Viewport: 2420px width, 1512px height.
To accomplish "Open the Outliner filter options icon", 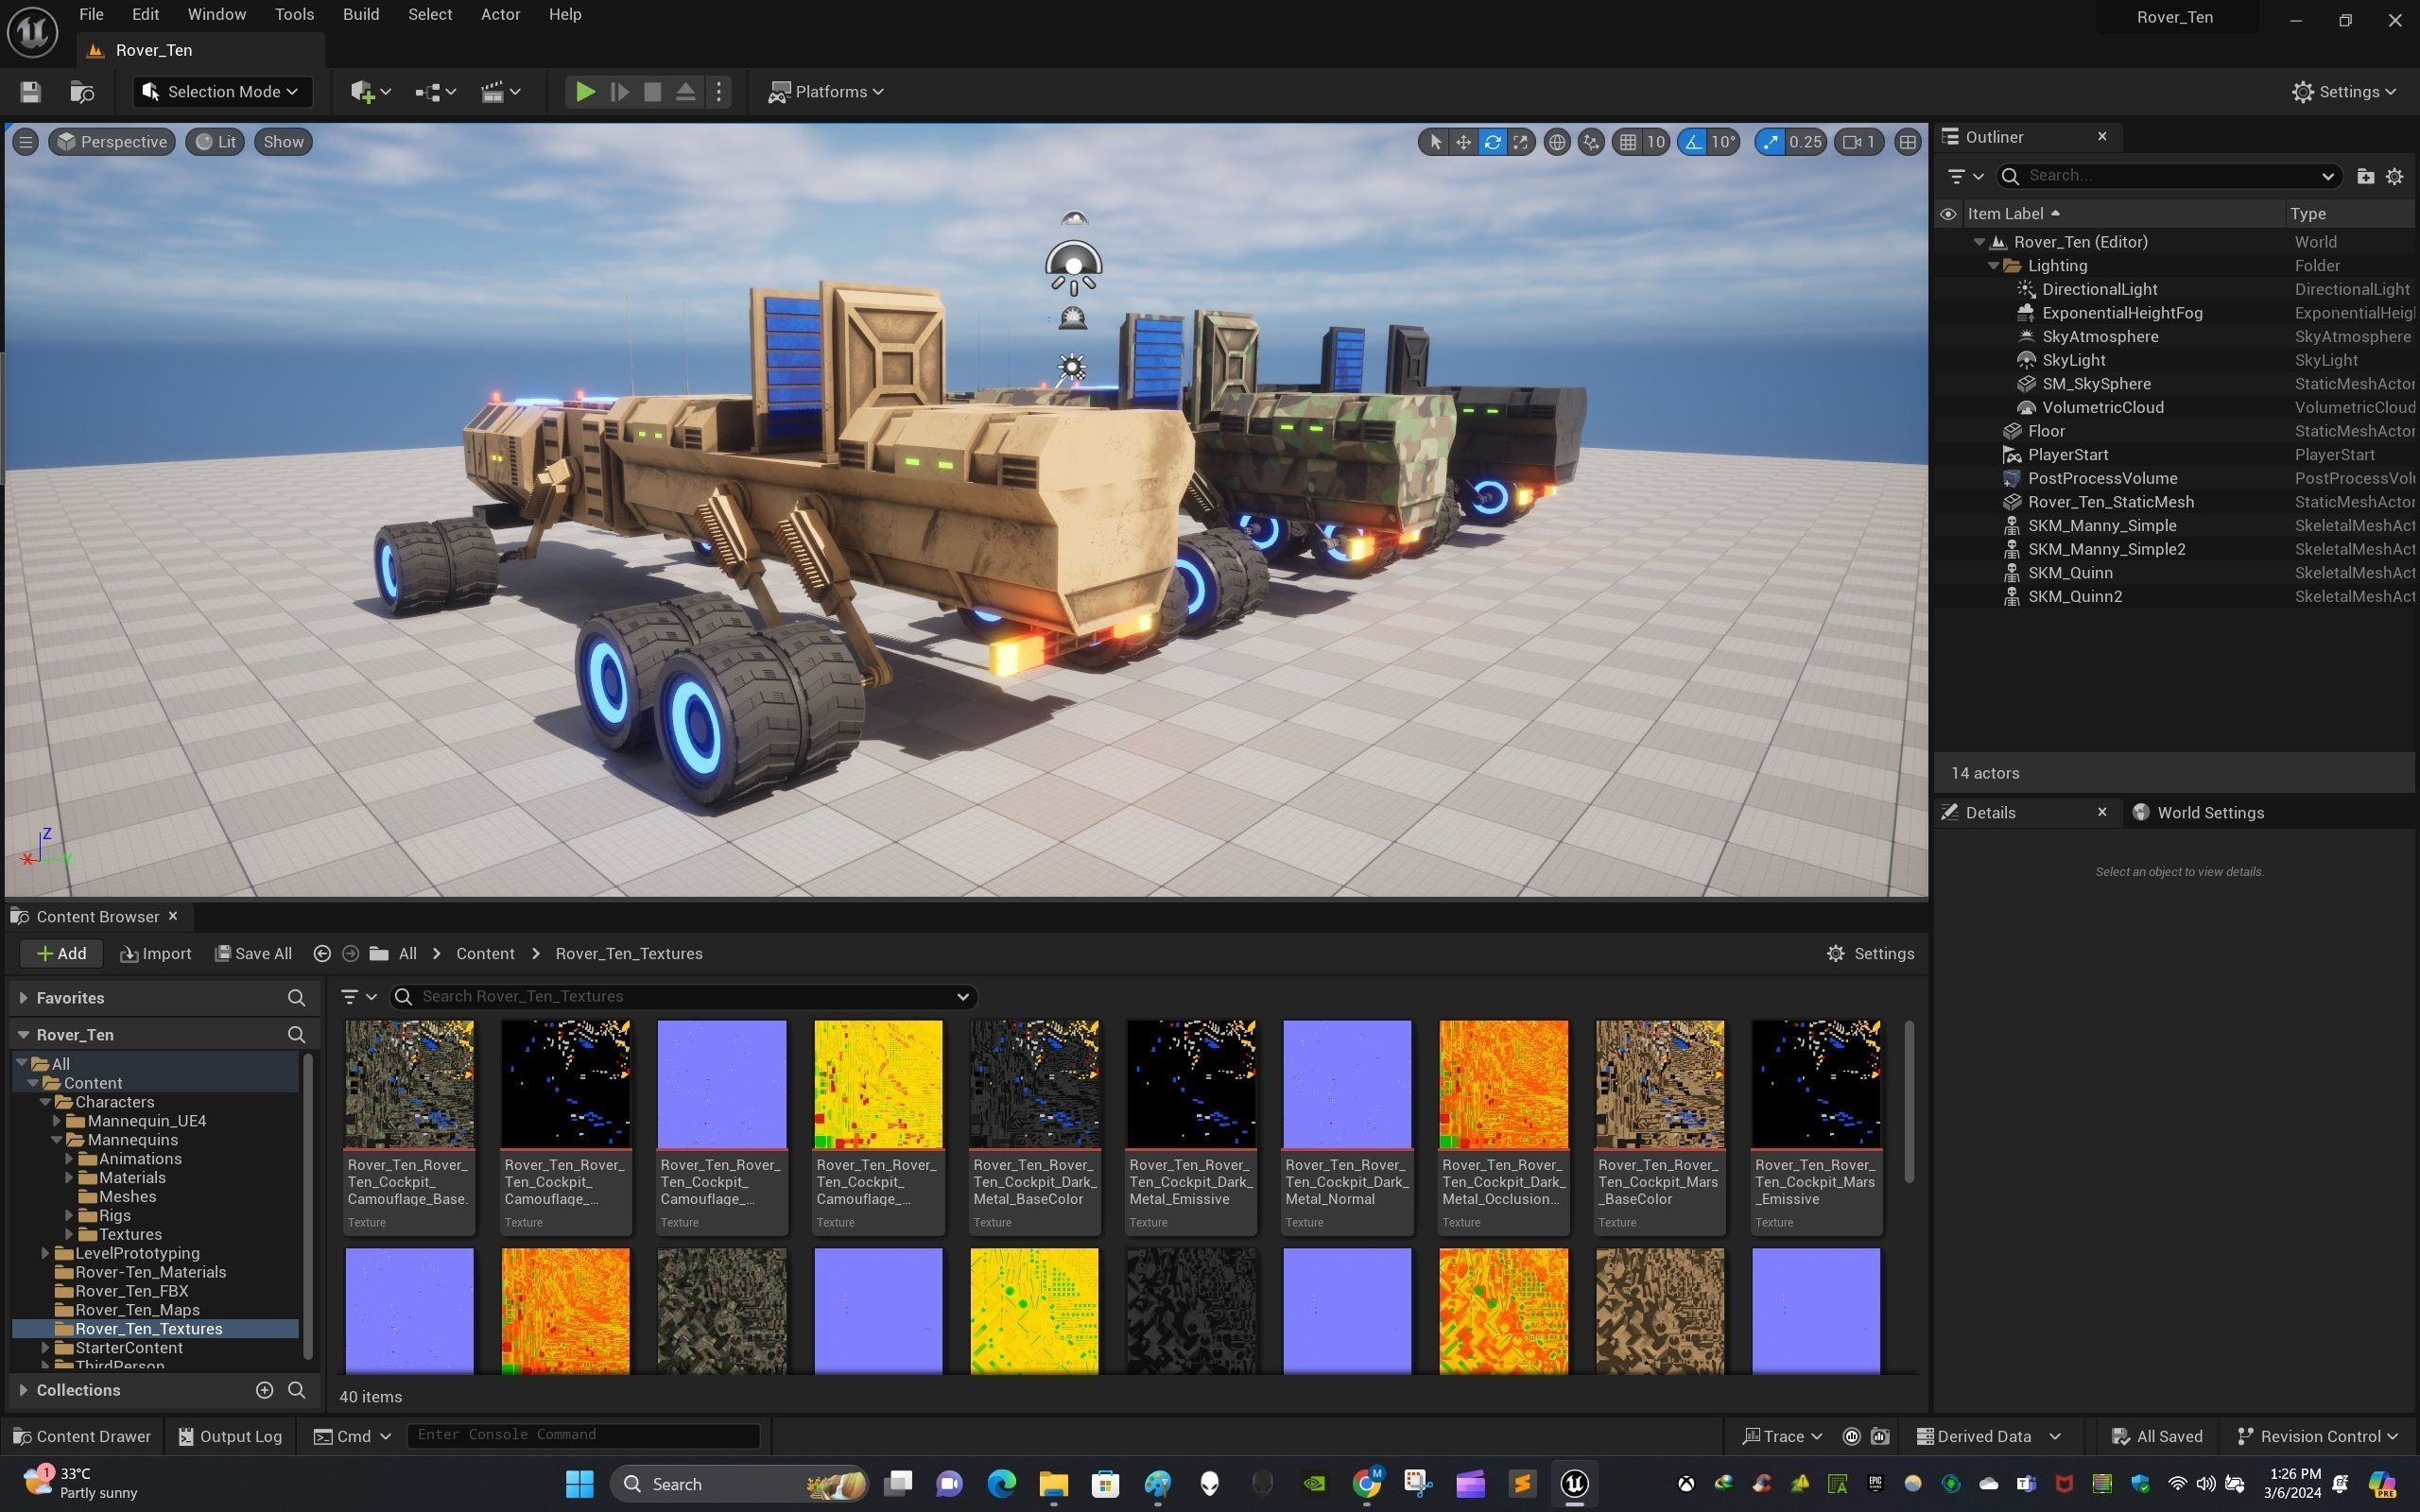I will click(1965, 176).
